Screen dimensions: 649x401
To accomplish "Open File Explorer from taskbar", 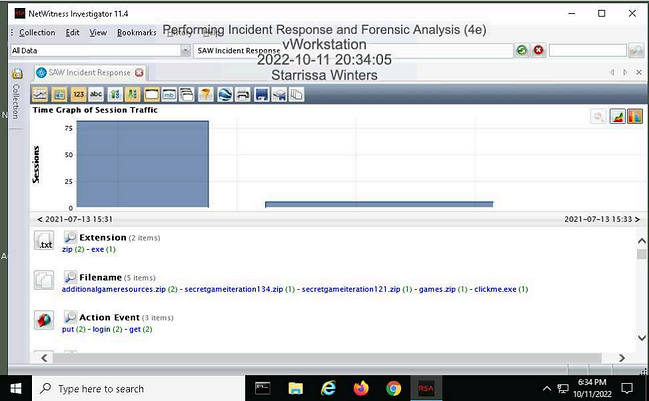I will [x=296, y=388].
